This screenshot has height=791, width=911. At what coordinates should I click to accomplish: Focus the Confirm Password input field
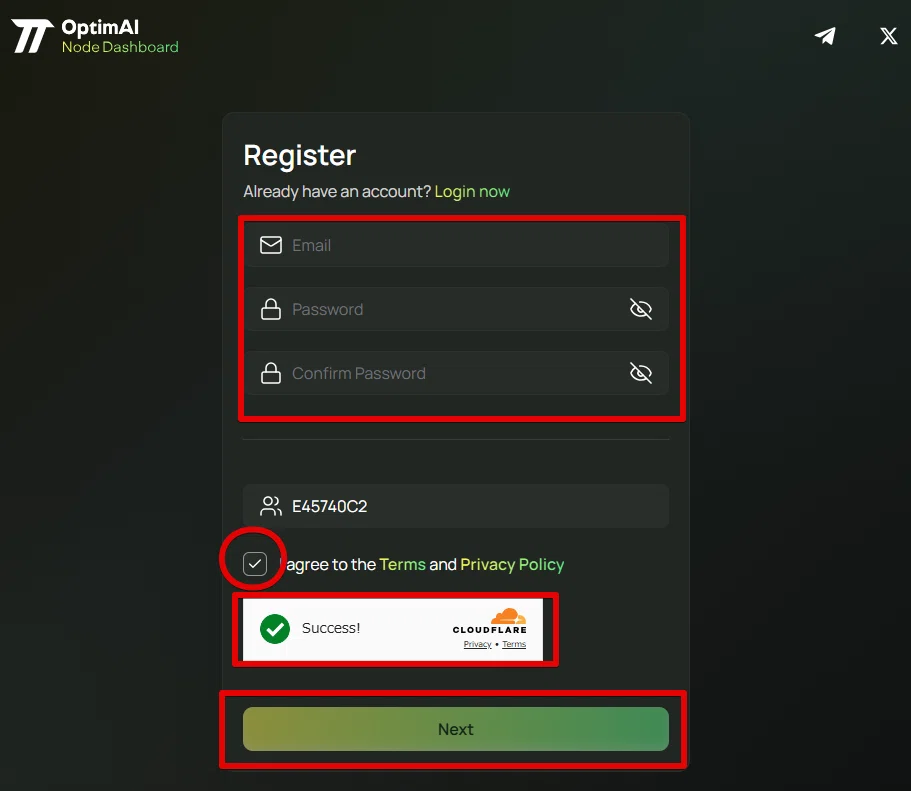point(456,373)
